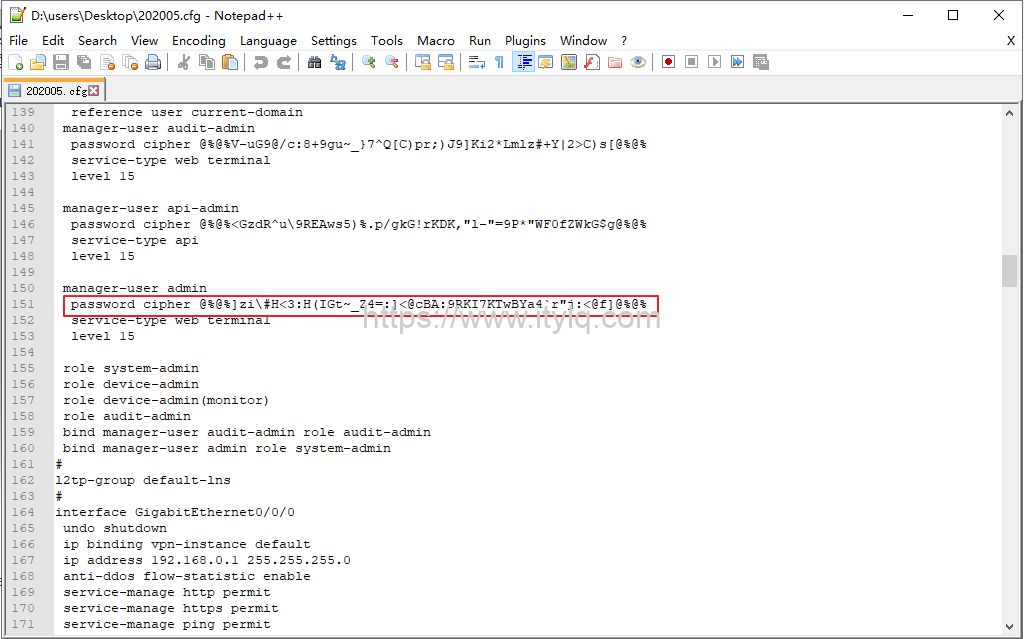1024x639 pixels.
Task: Select the 202005.cfg document tab
Action: point(50,90)
